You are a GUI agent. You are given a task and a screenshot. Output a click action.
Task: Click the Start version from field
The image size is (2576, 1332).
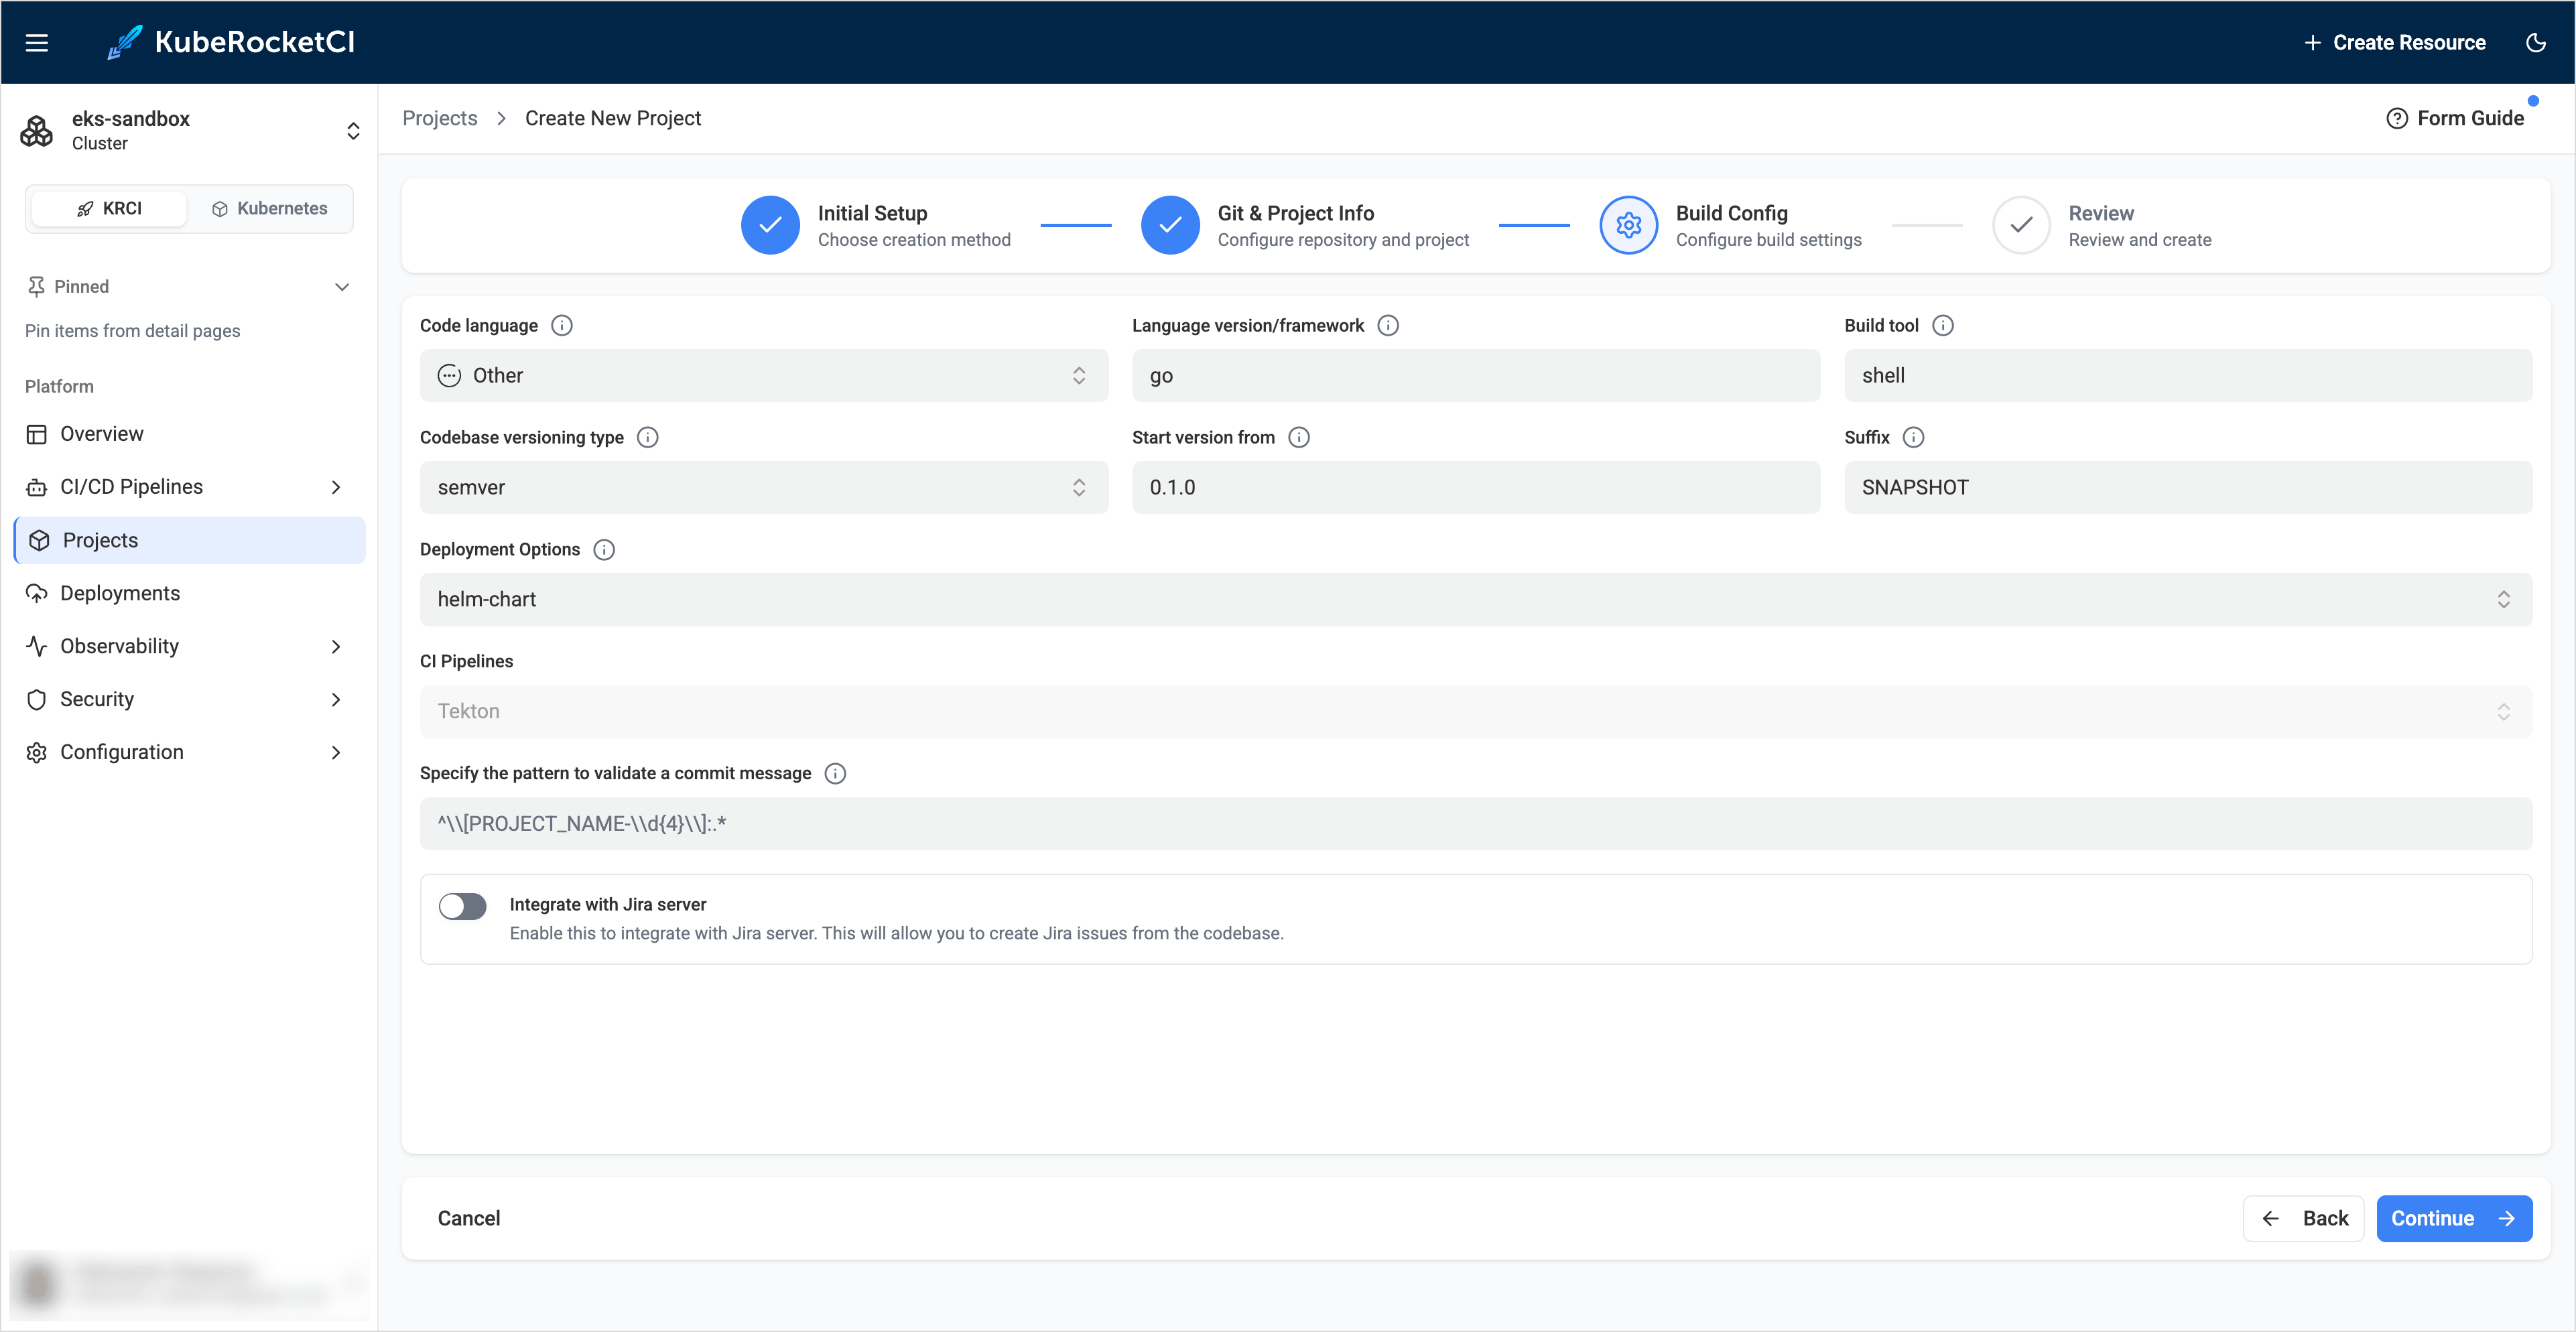1476,487
